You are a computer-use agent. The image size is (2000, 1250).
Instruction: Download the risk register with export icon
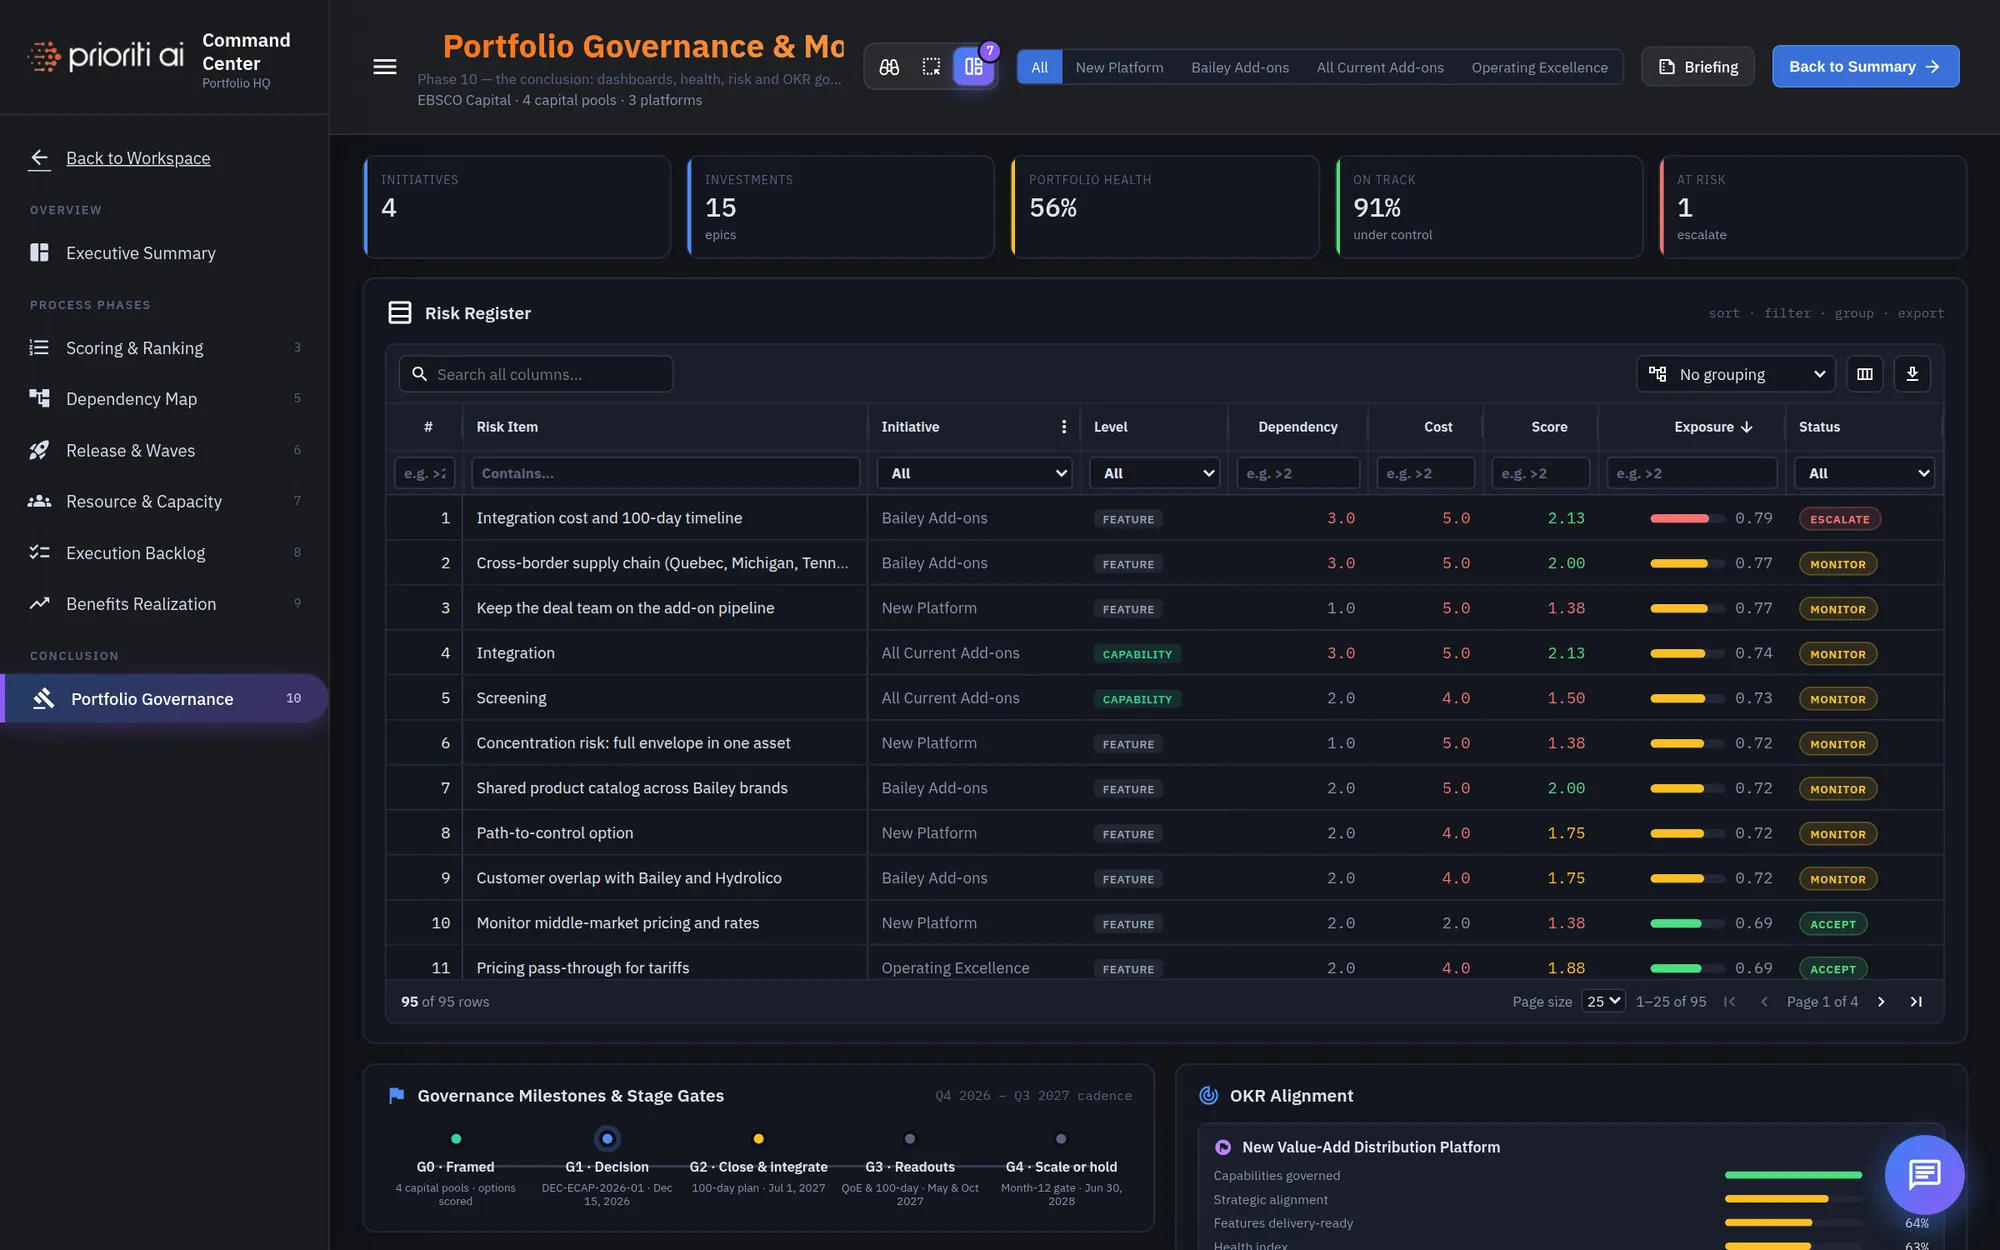tap(1912, 374)
